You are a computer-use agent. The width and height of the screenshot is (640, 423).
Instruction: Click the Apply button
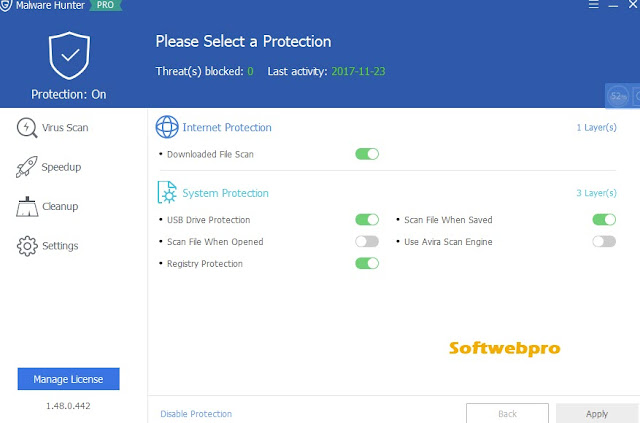597,413
